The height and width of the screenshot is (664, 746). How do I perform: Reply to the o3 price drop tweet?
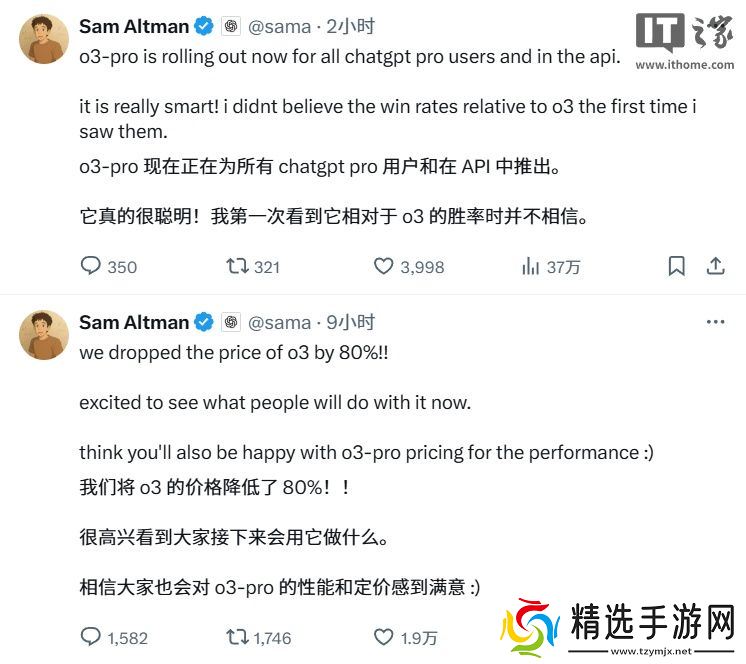91,636
